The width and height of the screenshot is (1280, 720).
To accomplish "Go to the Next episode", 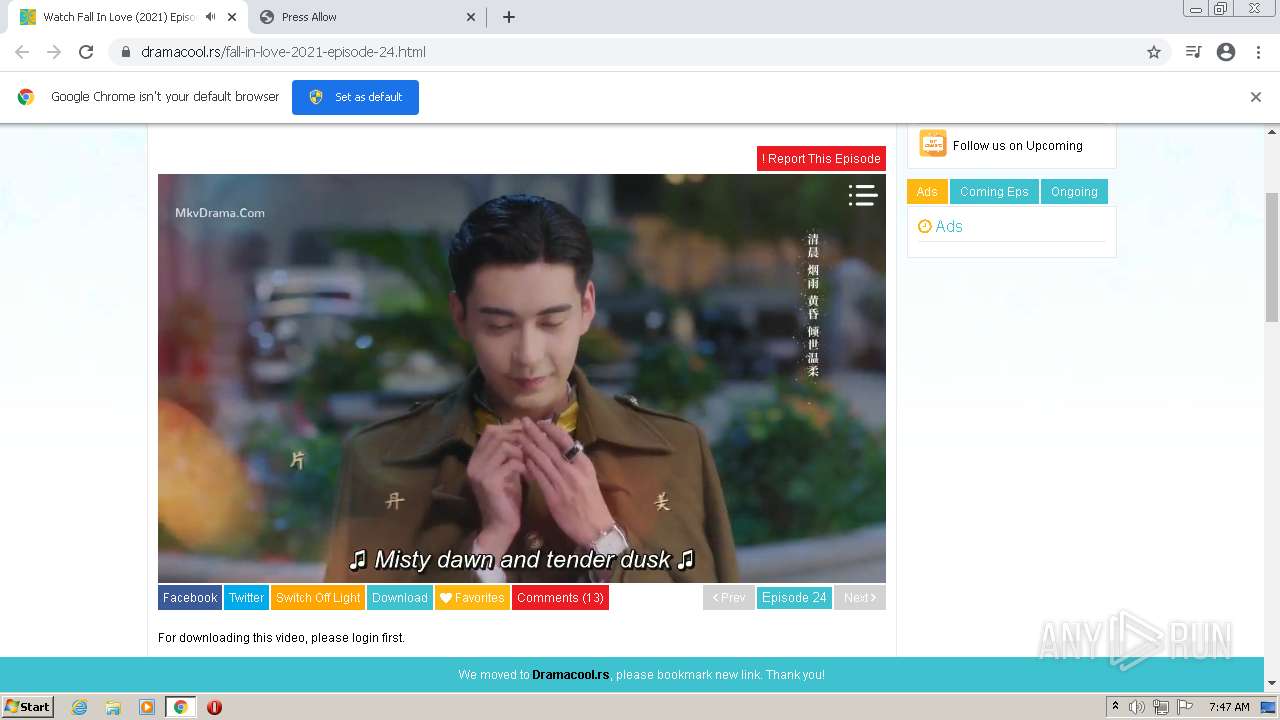I will pyautogui.click(x=860, y=597).
